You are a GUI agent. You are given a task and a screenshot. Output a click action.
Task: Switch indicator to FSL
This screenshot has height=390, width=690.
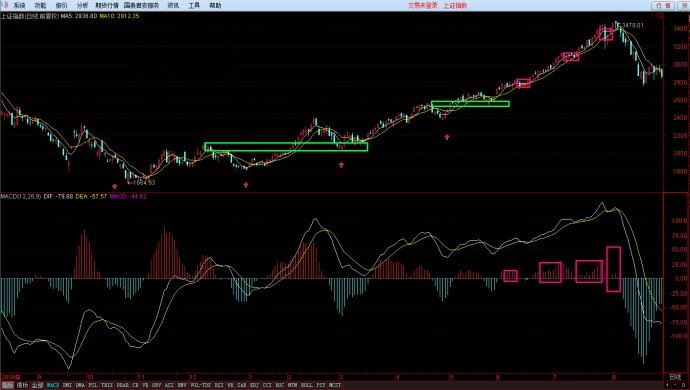tap(93, 385)
